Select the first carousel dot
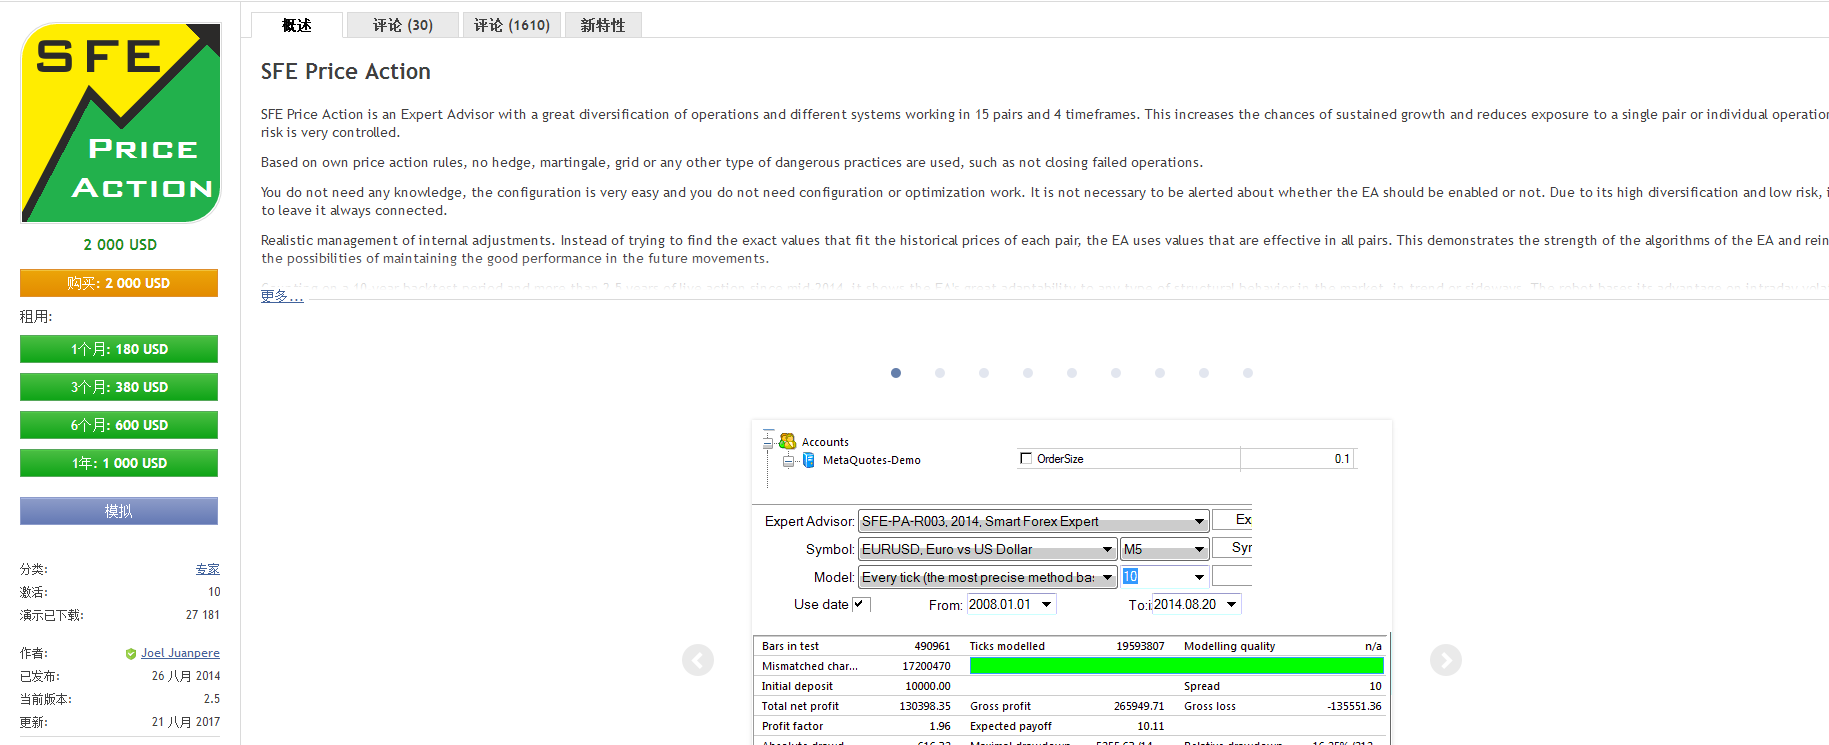Viewport: 1829px width, 745px height. [x=896, y=373]
